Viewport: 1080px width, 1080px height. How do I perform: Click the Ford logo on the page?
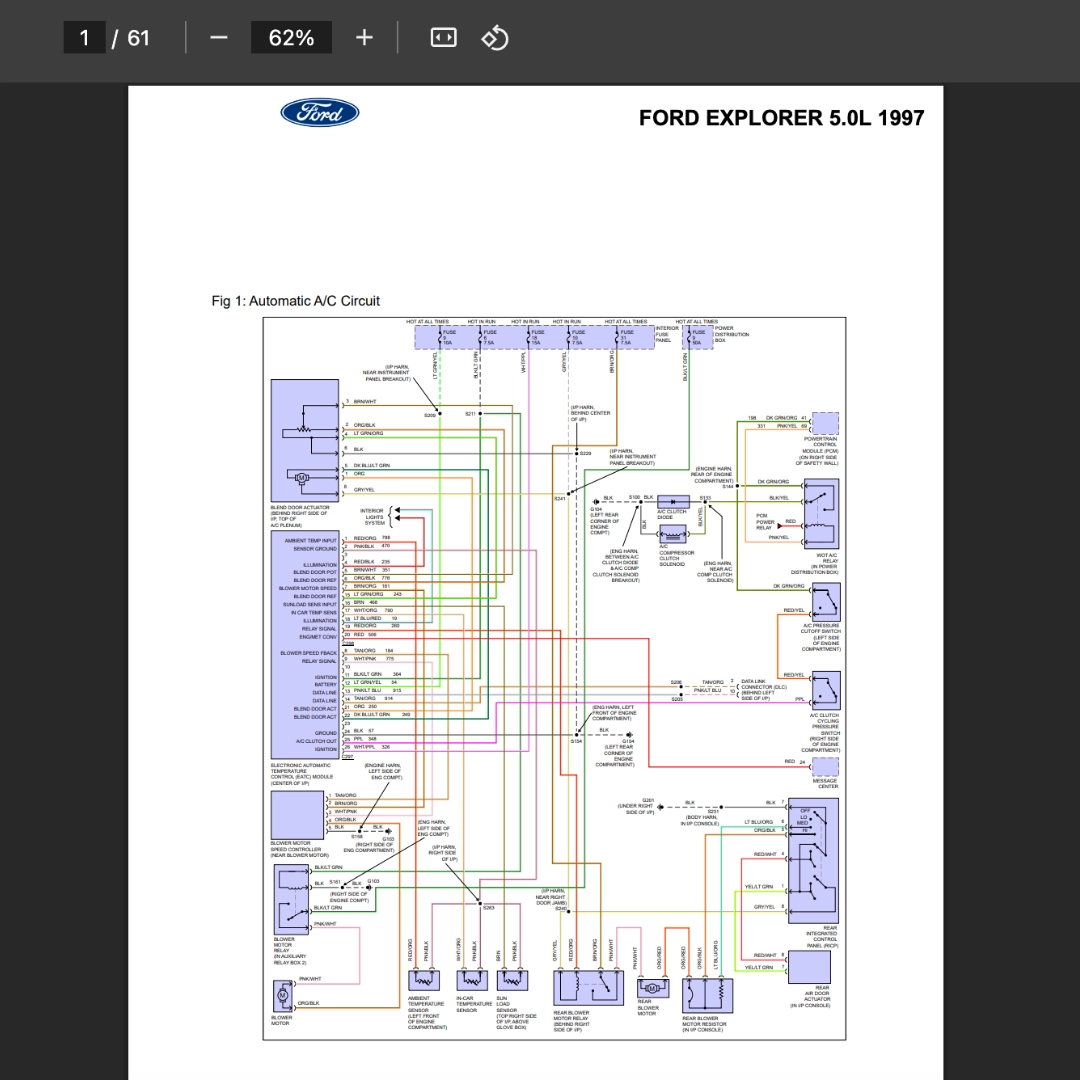(320, 113)
